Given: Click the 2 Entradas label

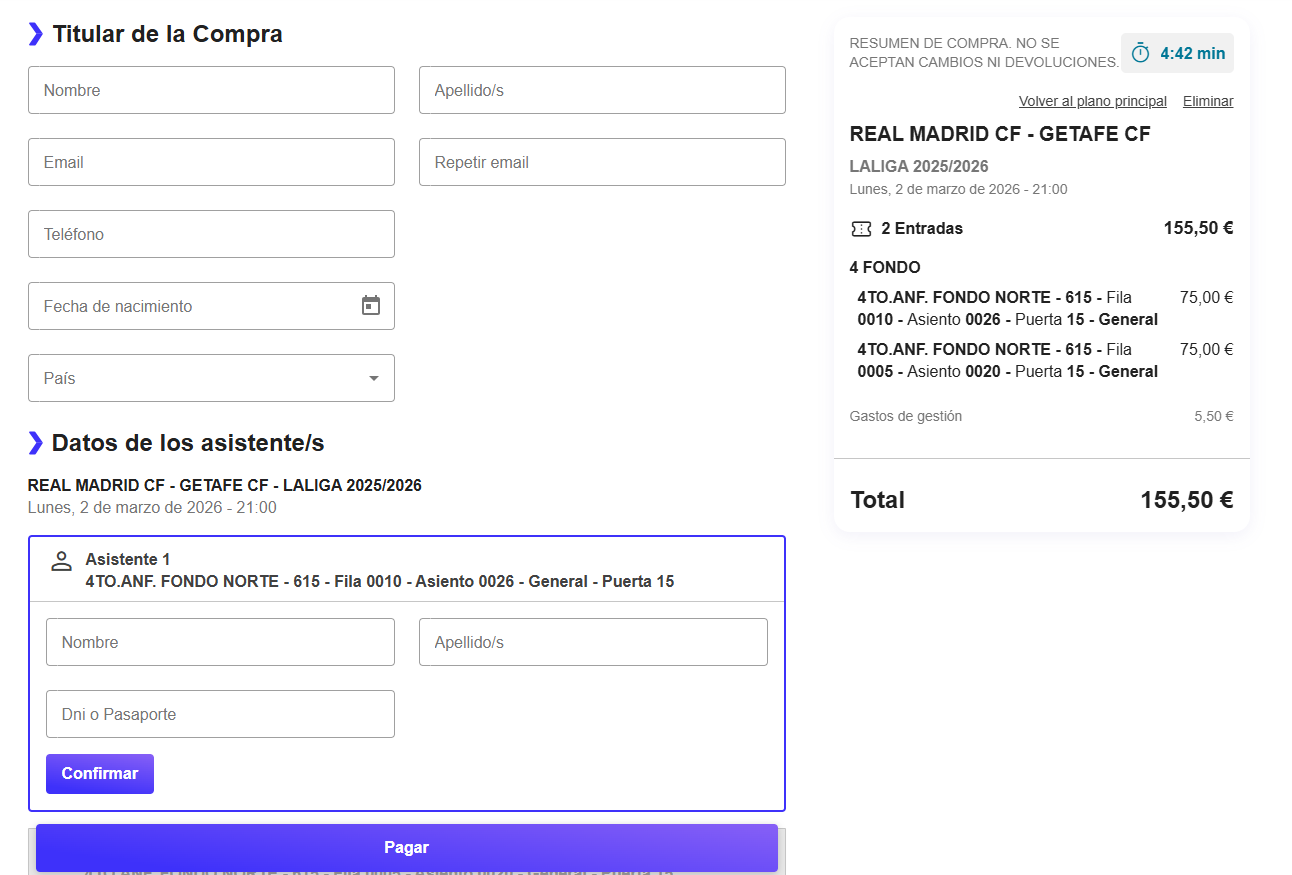Looking at the screenshot, I should click(922, 229).
